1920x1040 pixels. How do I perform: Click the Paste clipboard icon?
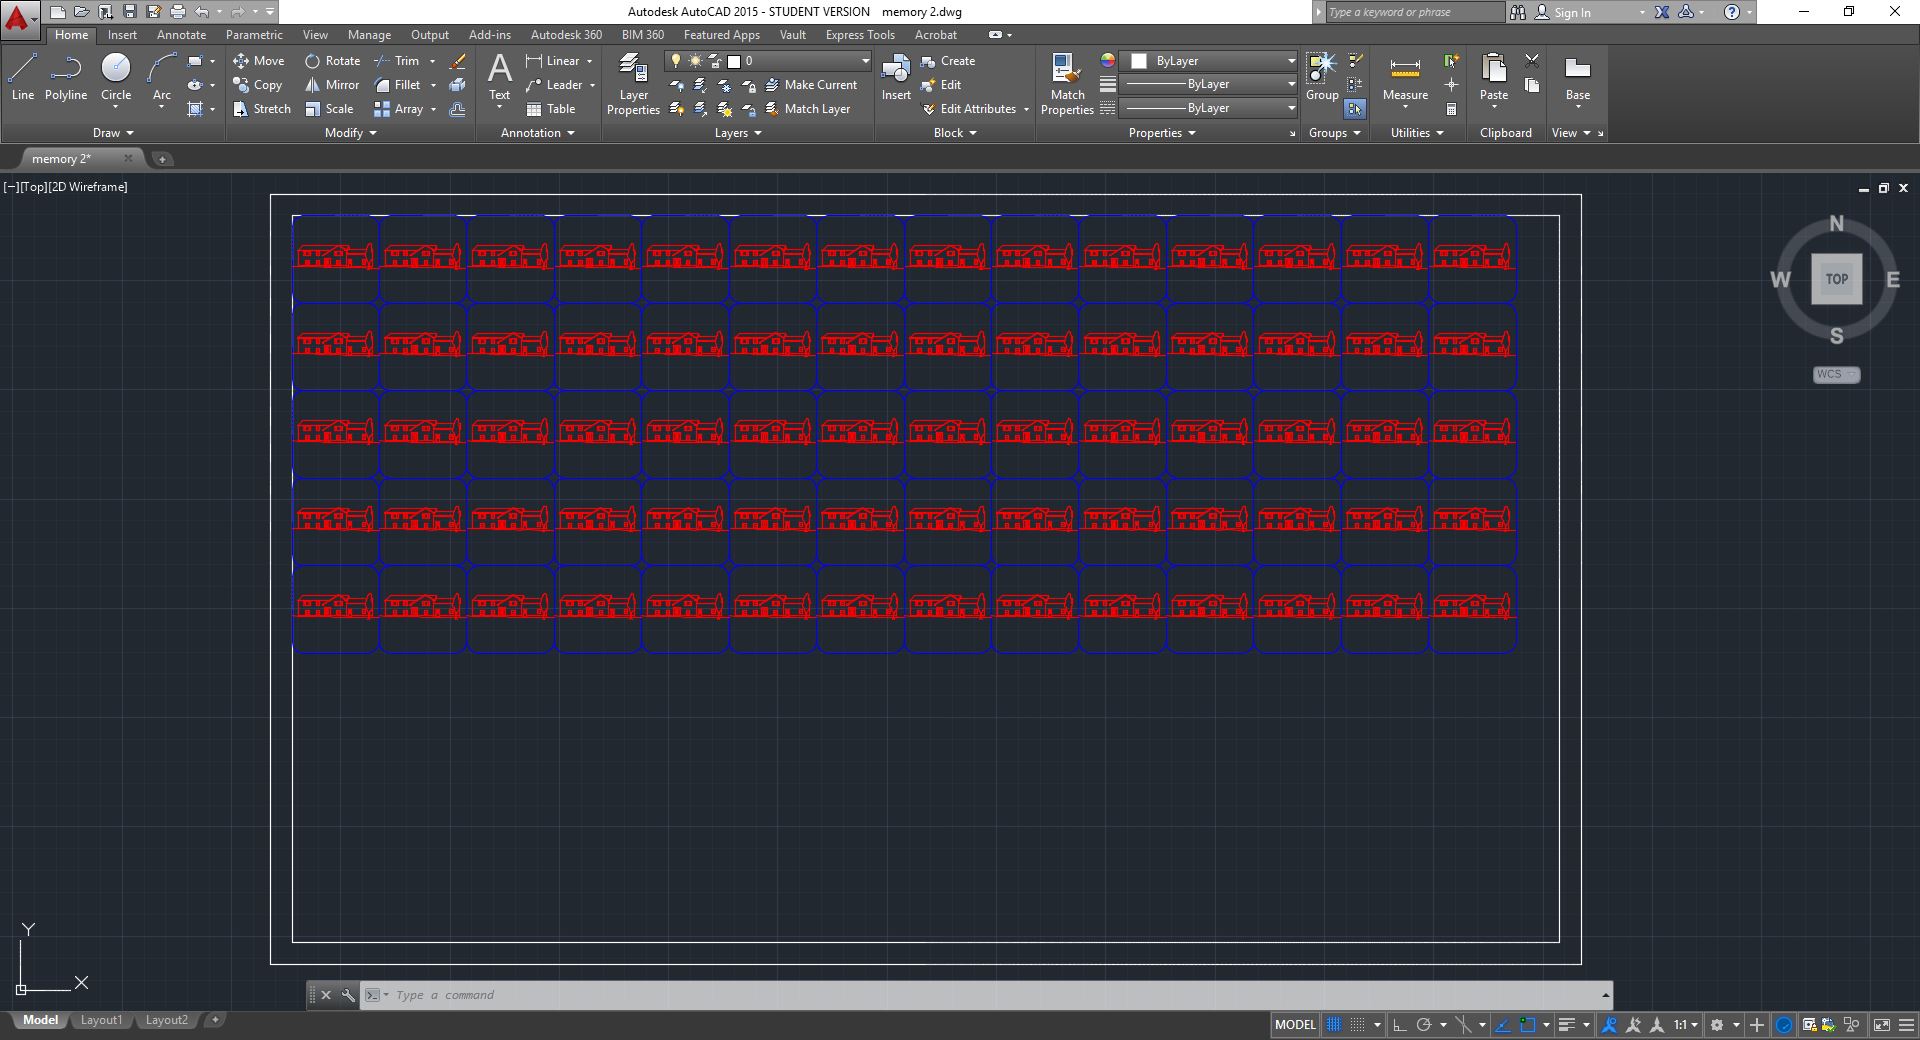(1494, 78)
